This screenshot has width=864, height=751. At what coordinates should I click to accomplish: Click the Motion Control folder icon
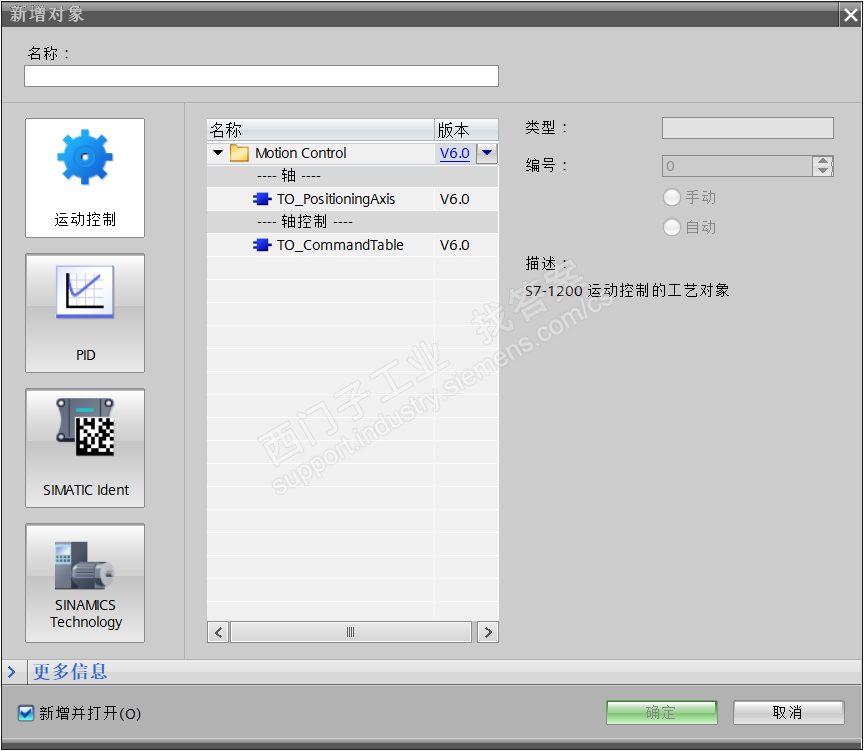[239, 153]
